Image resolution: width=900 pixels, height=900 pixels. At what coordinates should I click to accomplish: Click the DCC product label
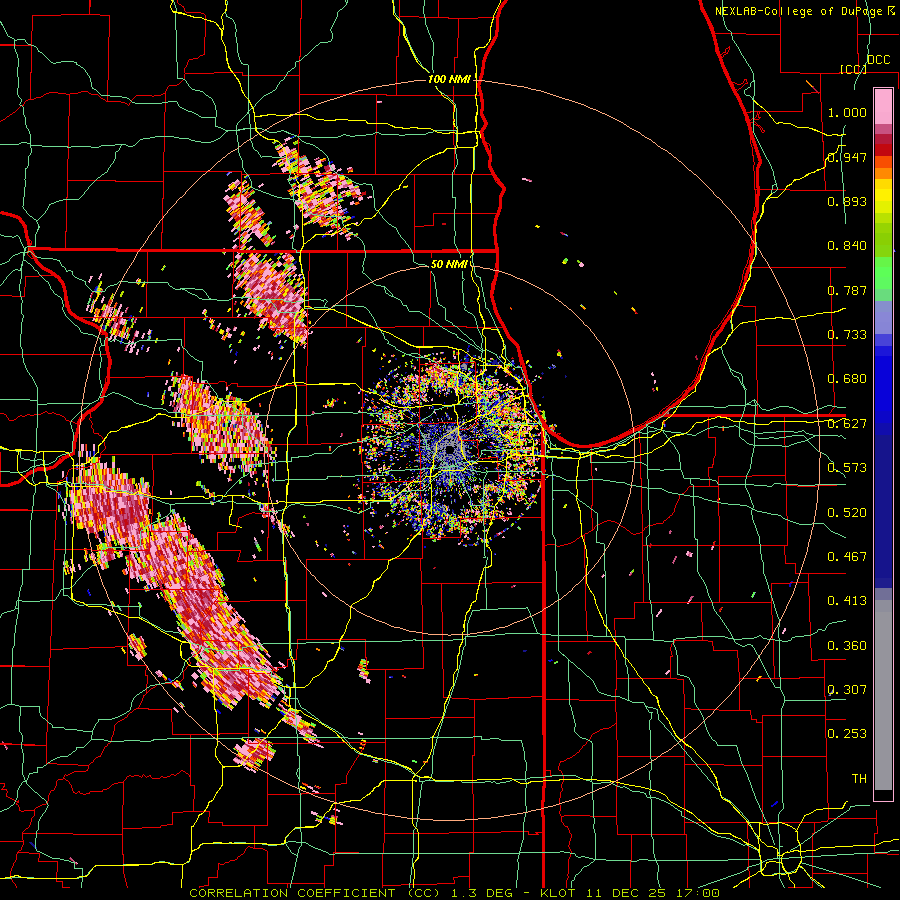click(x=878, y=59)
